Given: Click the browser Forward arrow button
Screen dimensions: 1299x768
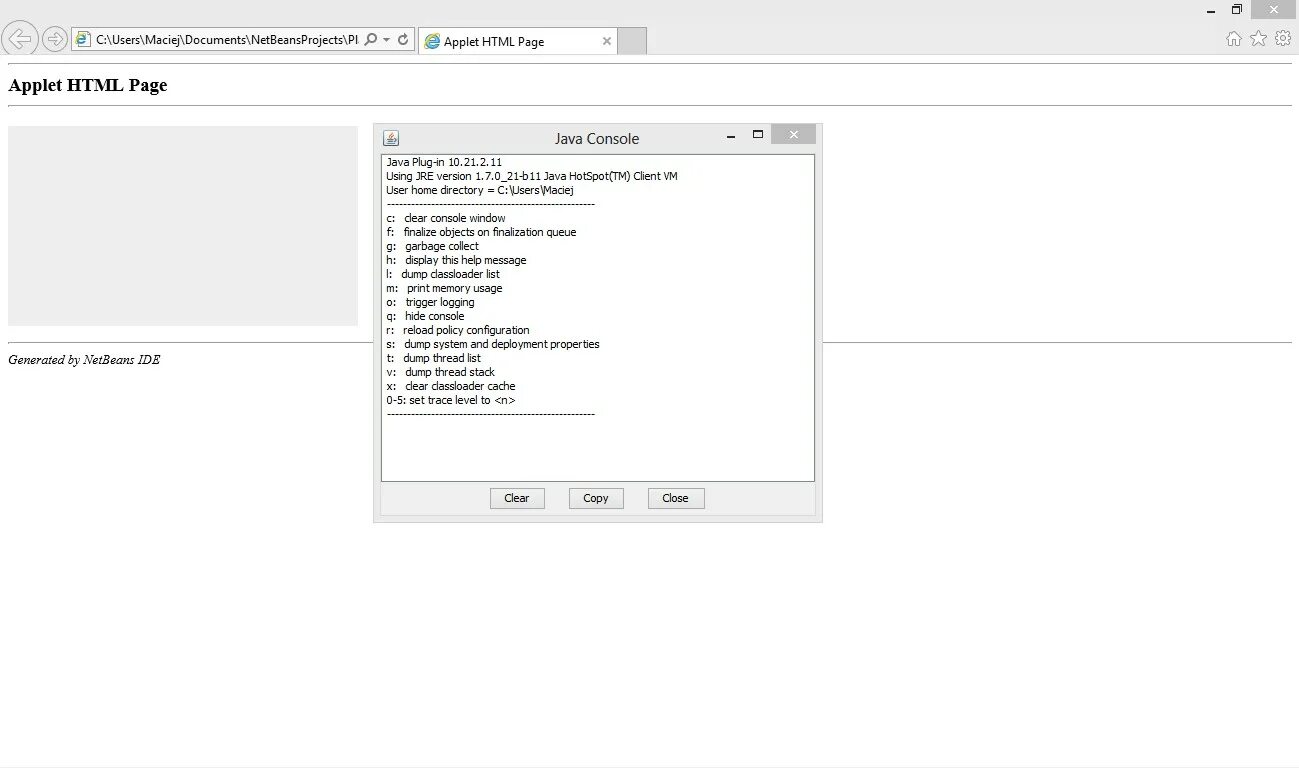Looking at the screenshot, I should coord(55,39).
